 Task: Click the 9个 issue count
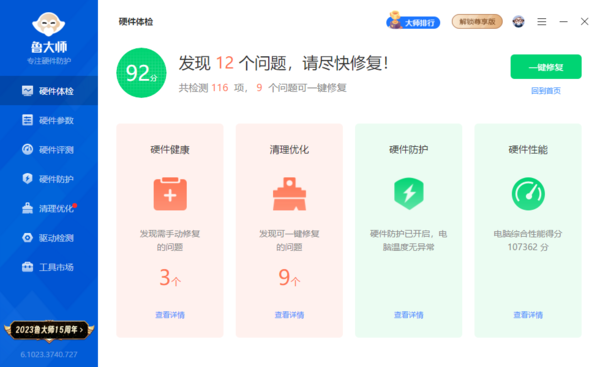(x=289, y=277)
